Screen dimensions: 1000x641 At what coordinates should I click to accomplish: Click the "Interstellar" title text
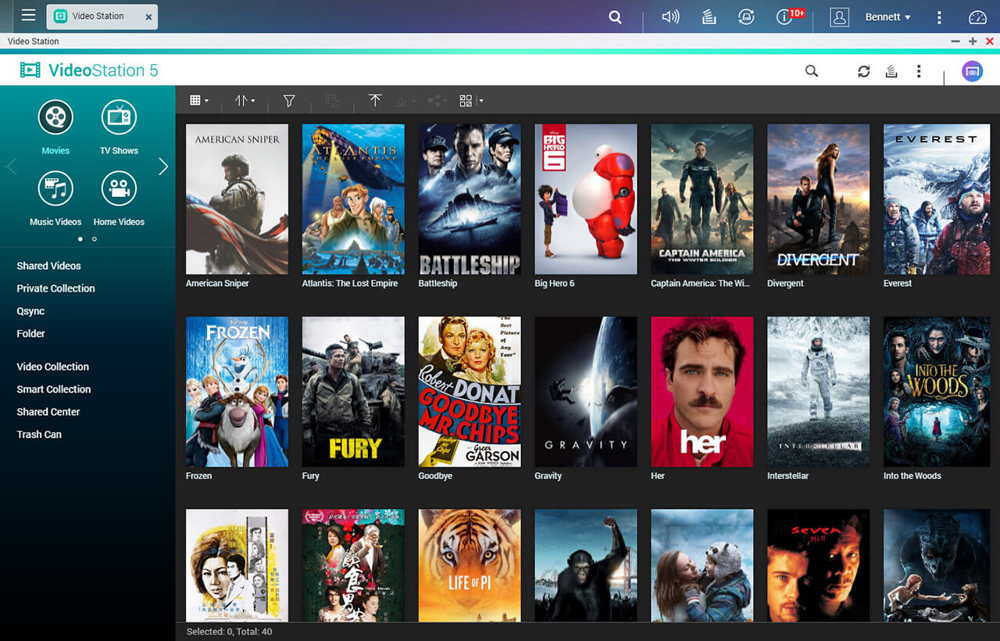(x=788, y=476)
